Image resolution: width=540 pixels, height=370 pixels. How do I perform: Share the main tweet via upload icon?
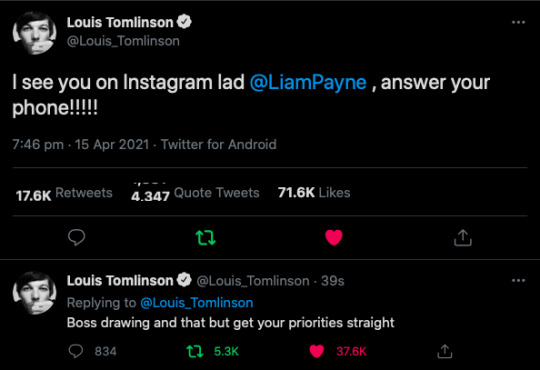coord(463,238)
